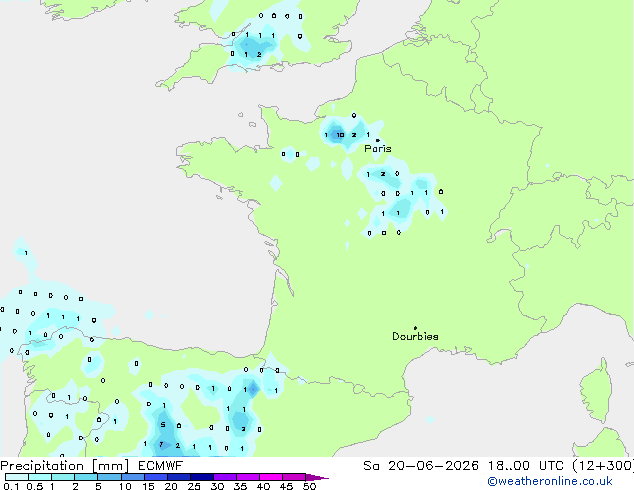The height and width of the screenshot is (490, 634).
Task: Click the dark blue Pyrenees precipitation cell
Action: pos(253,389)
